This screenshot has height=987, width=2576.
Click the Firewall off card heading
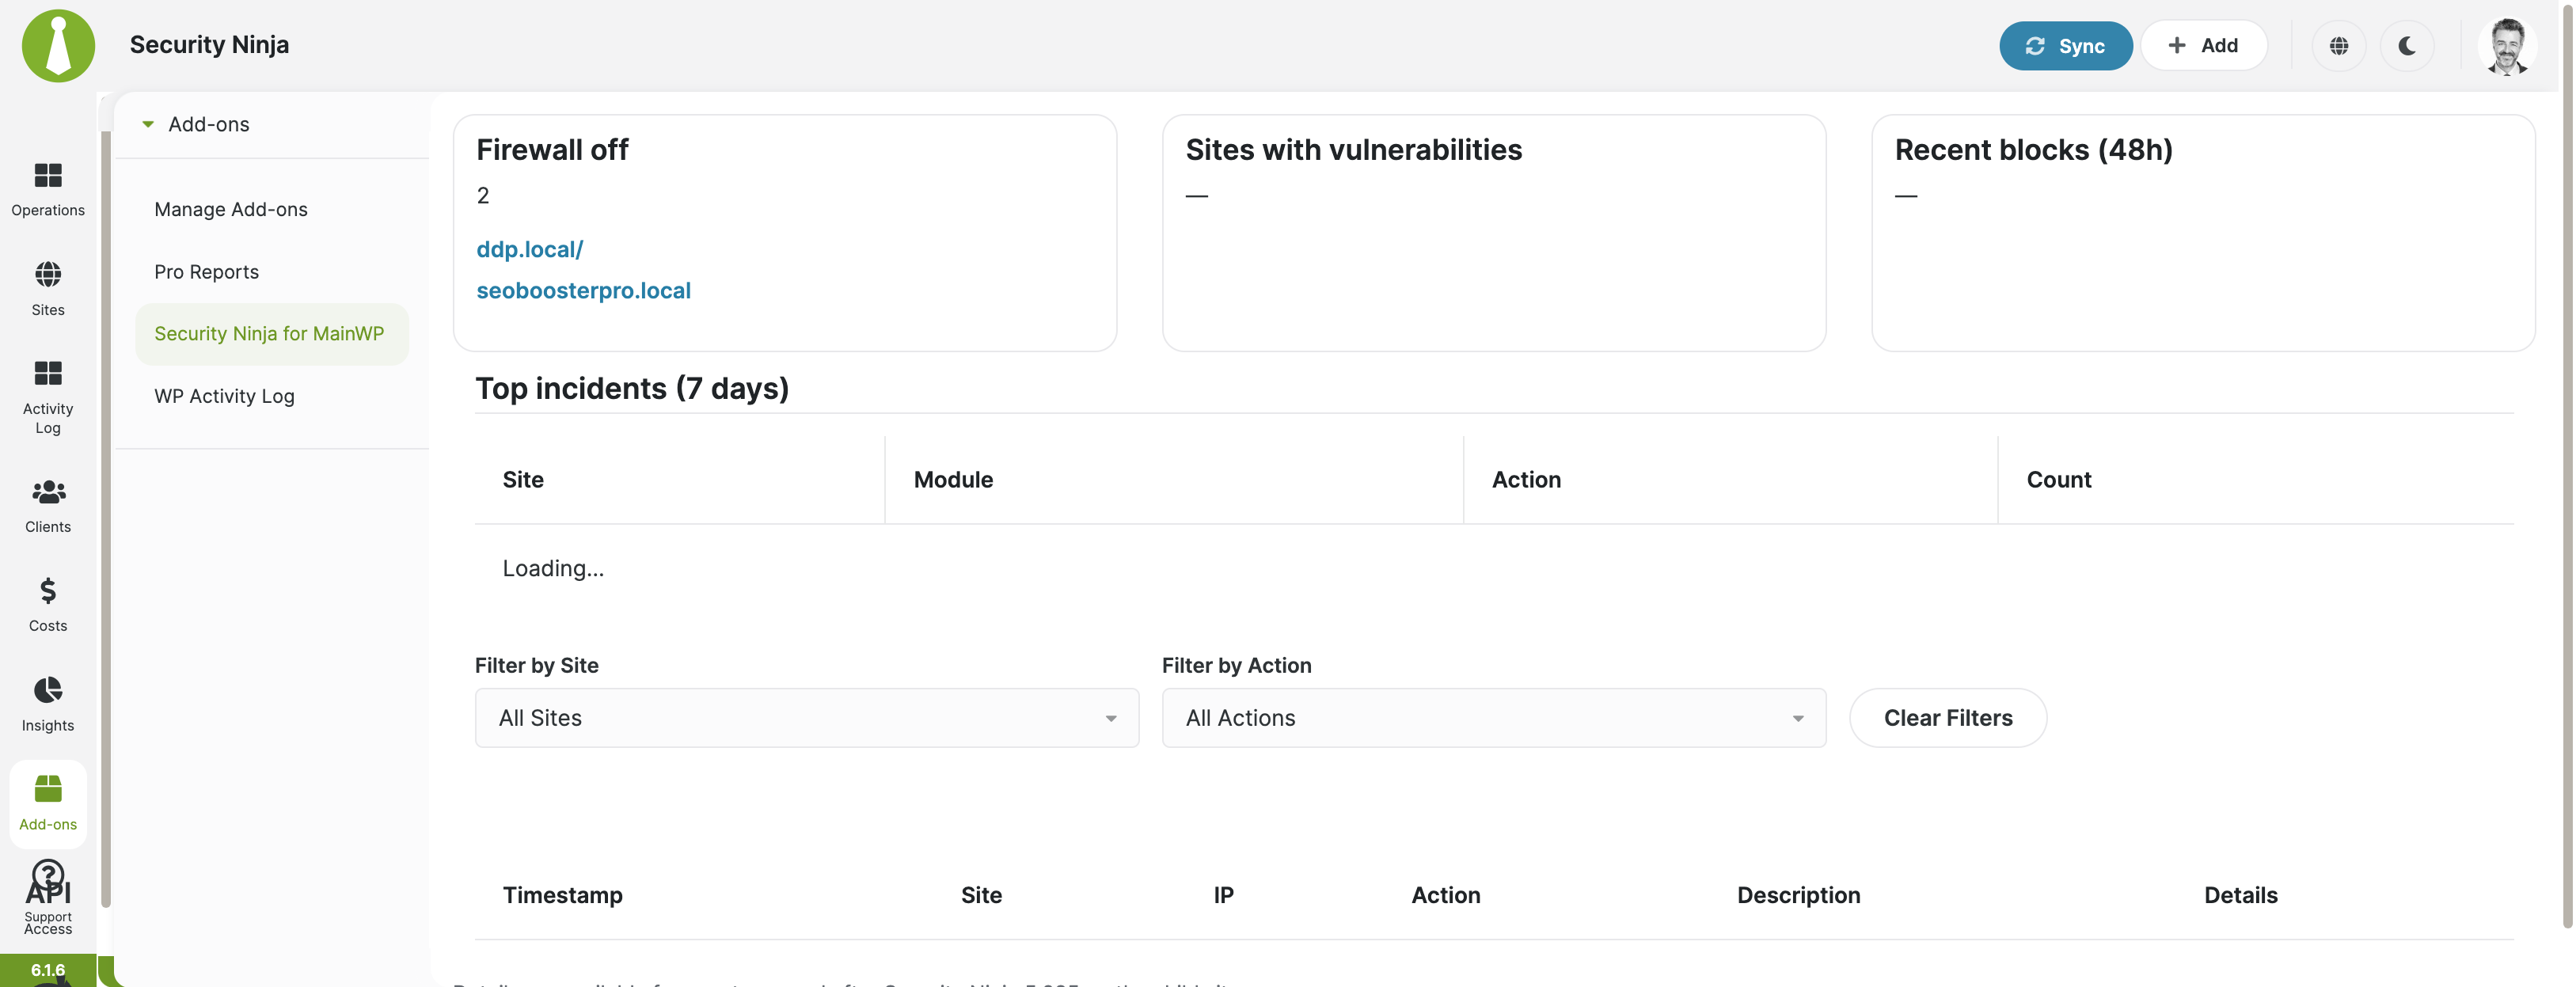pos(552,150)
